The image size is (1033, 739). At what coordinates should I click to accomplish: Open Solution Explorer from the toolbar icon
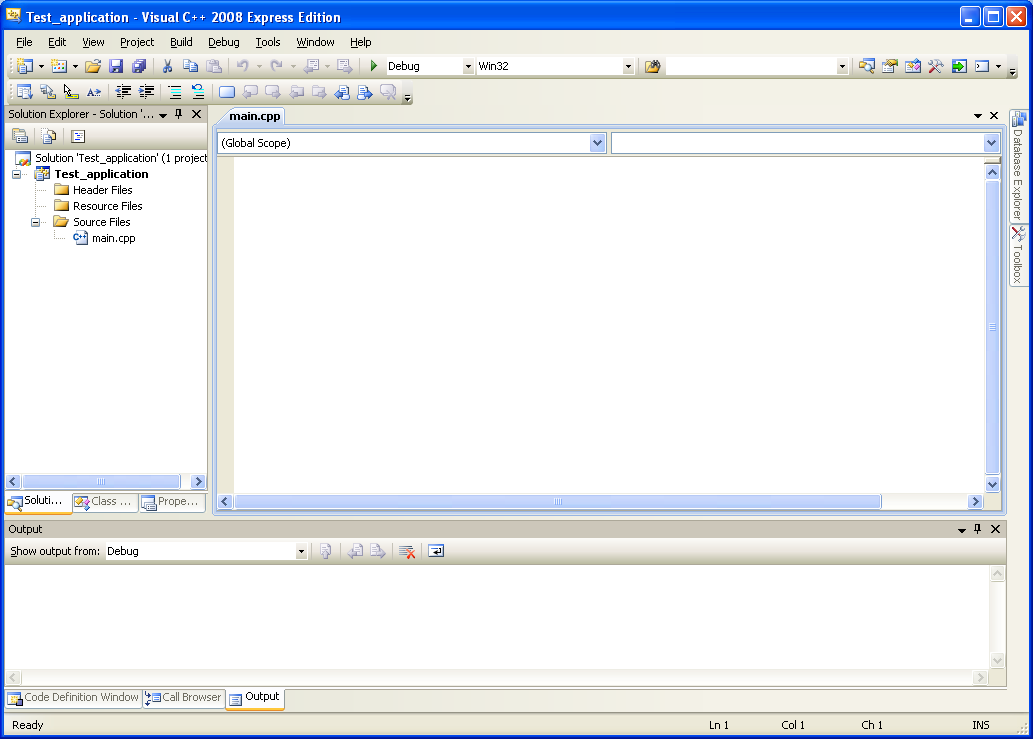pyautogui.click(x=866, y=66)
